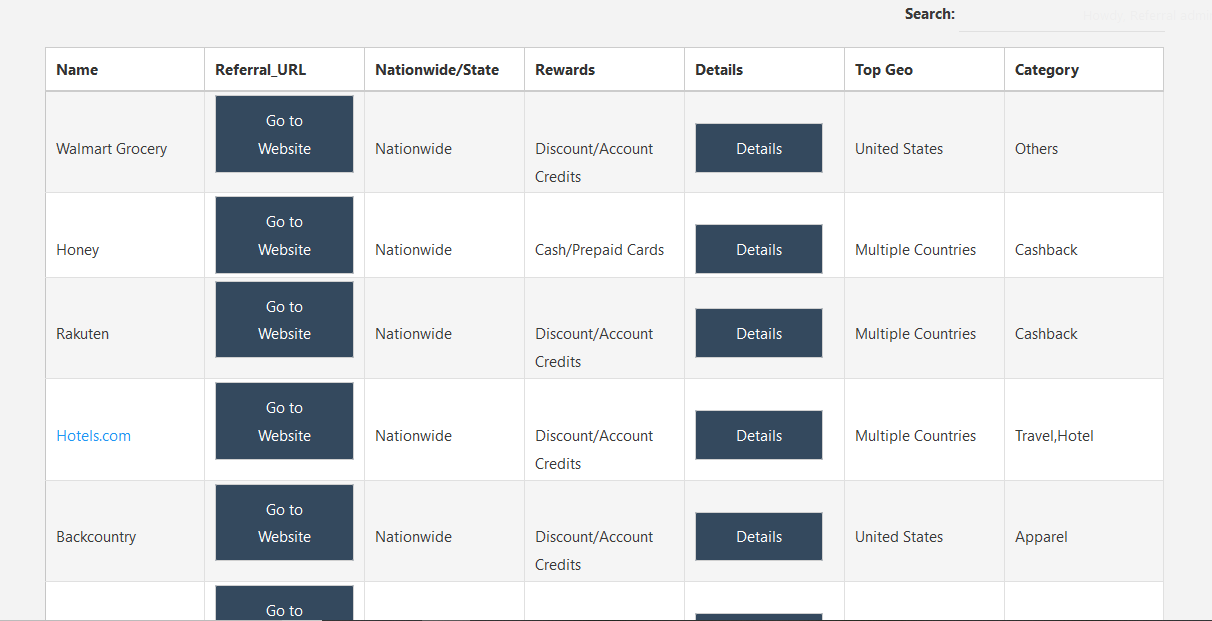Viewport: 1212px width, 621px height.
Task: Open Details for Honey
Action: click(x=759, y=249)
